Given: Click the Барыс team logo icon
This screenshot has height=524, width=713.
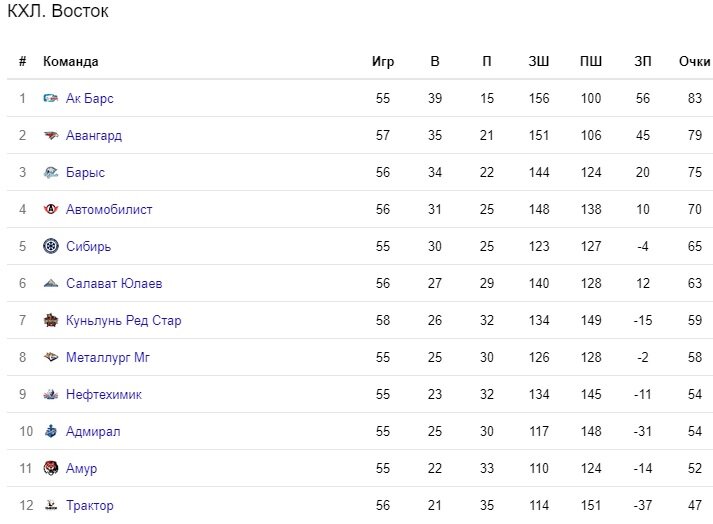Looking at the screenshot, I should click(50, 172).
